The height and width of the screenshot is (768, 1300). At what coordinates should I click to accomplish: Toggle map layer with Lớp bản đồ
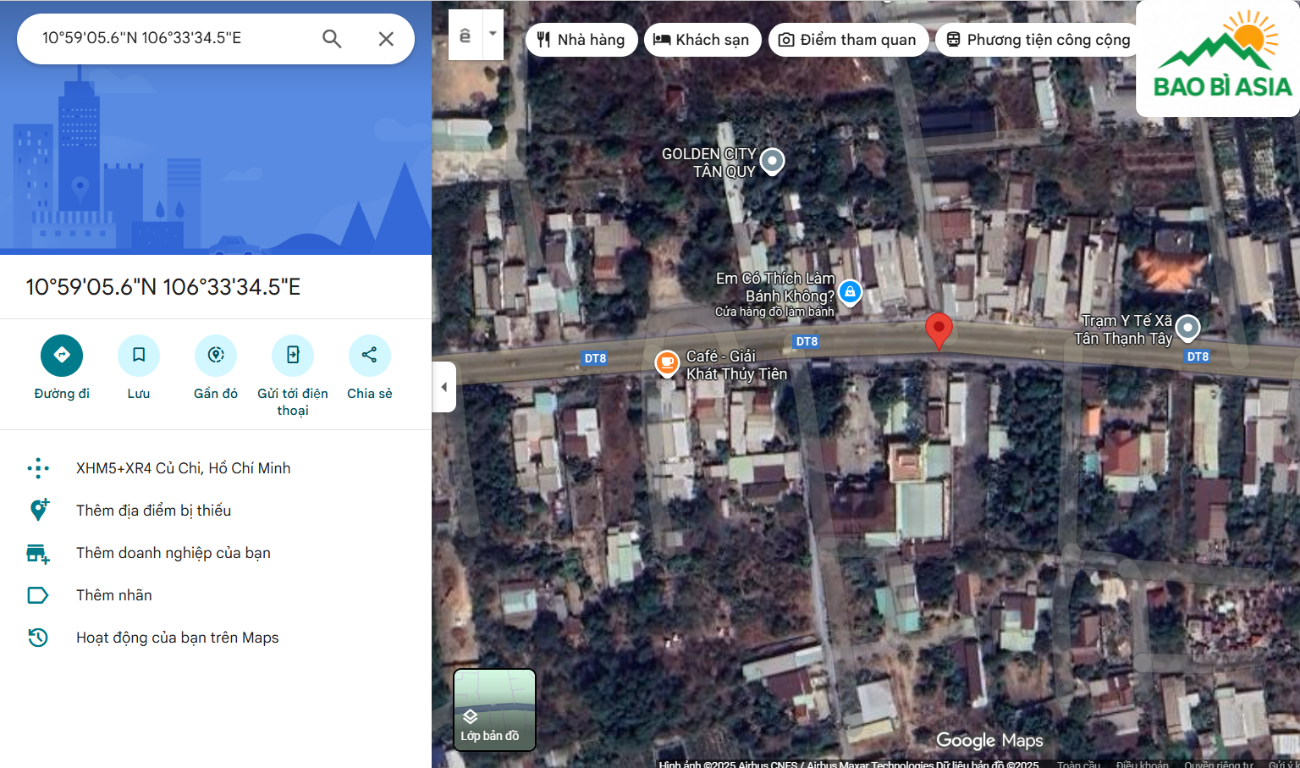[x=495, y=710]
